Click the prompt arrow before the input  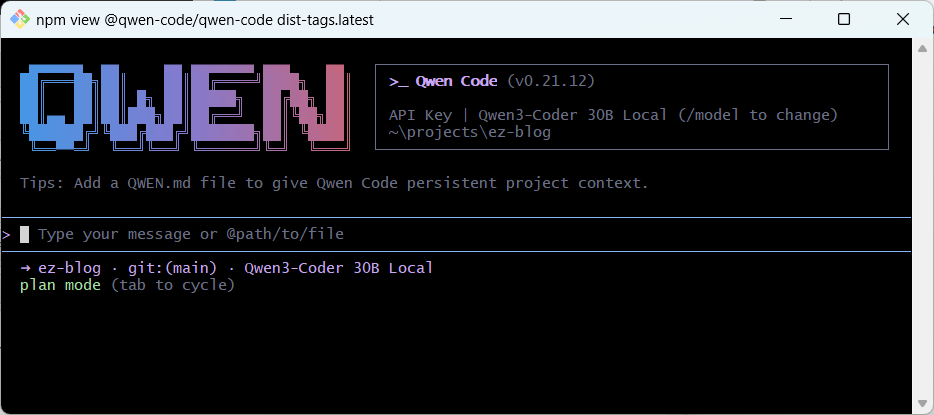click(x=7, y=234)
